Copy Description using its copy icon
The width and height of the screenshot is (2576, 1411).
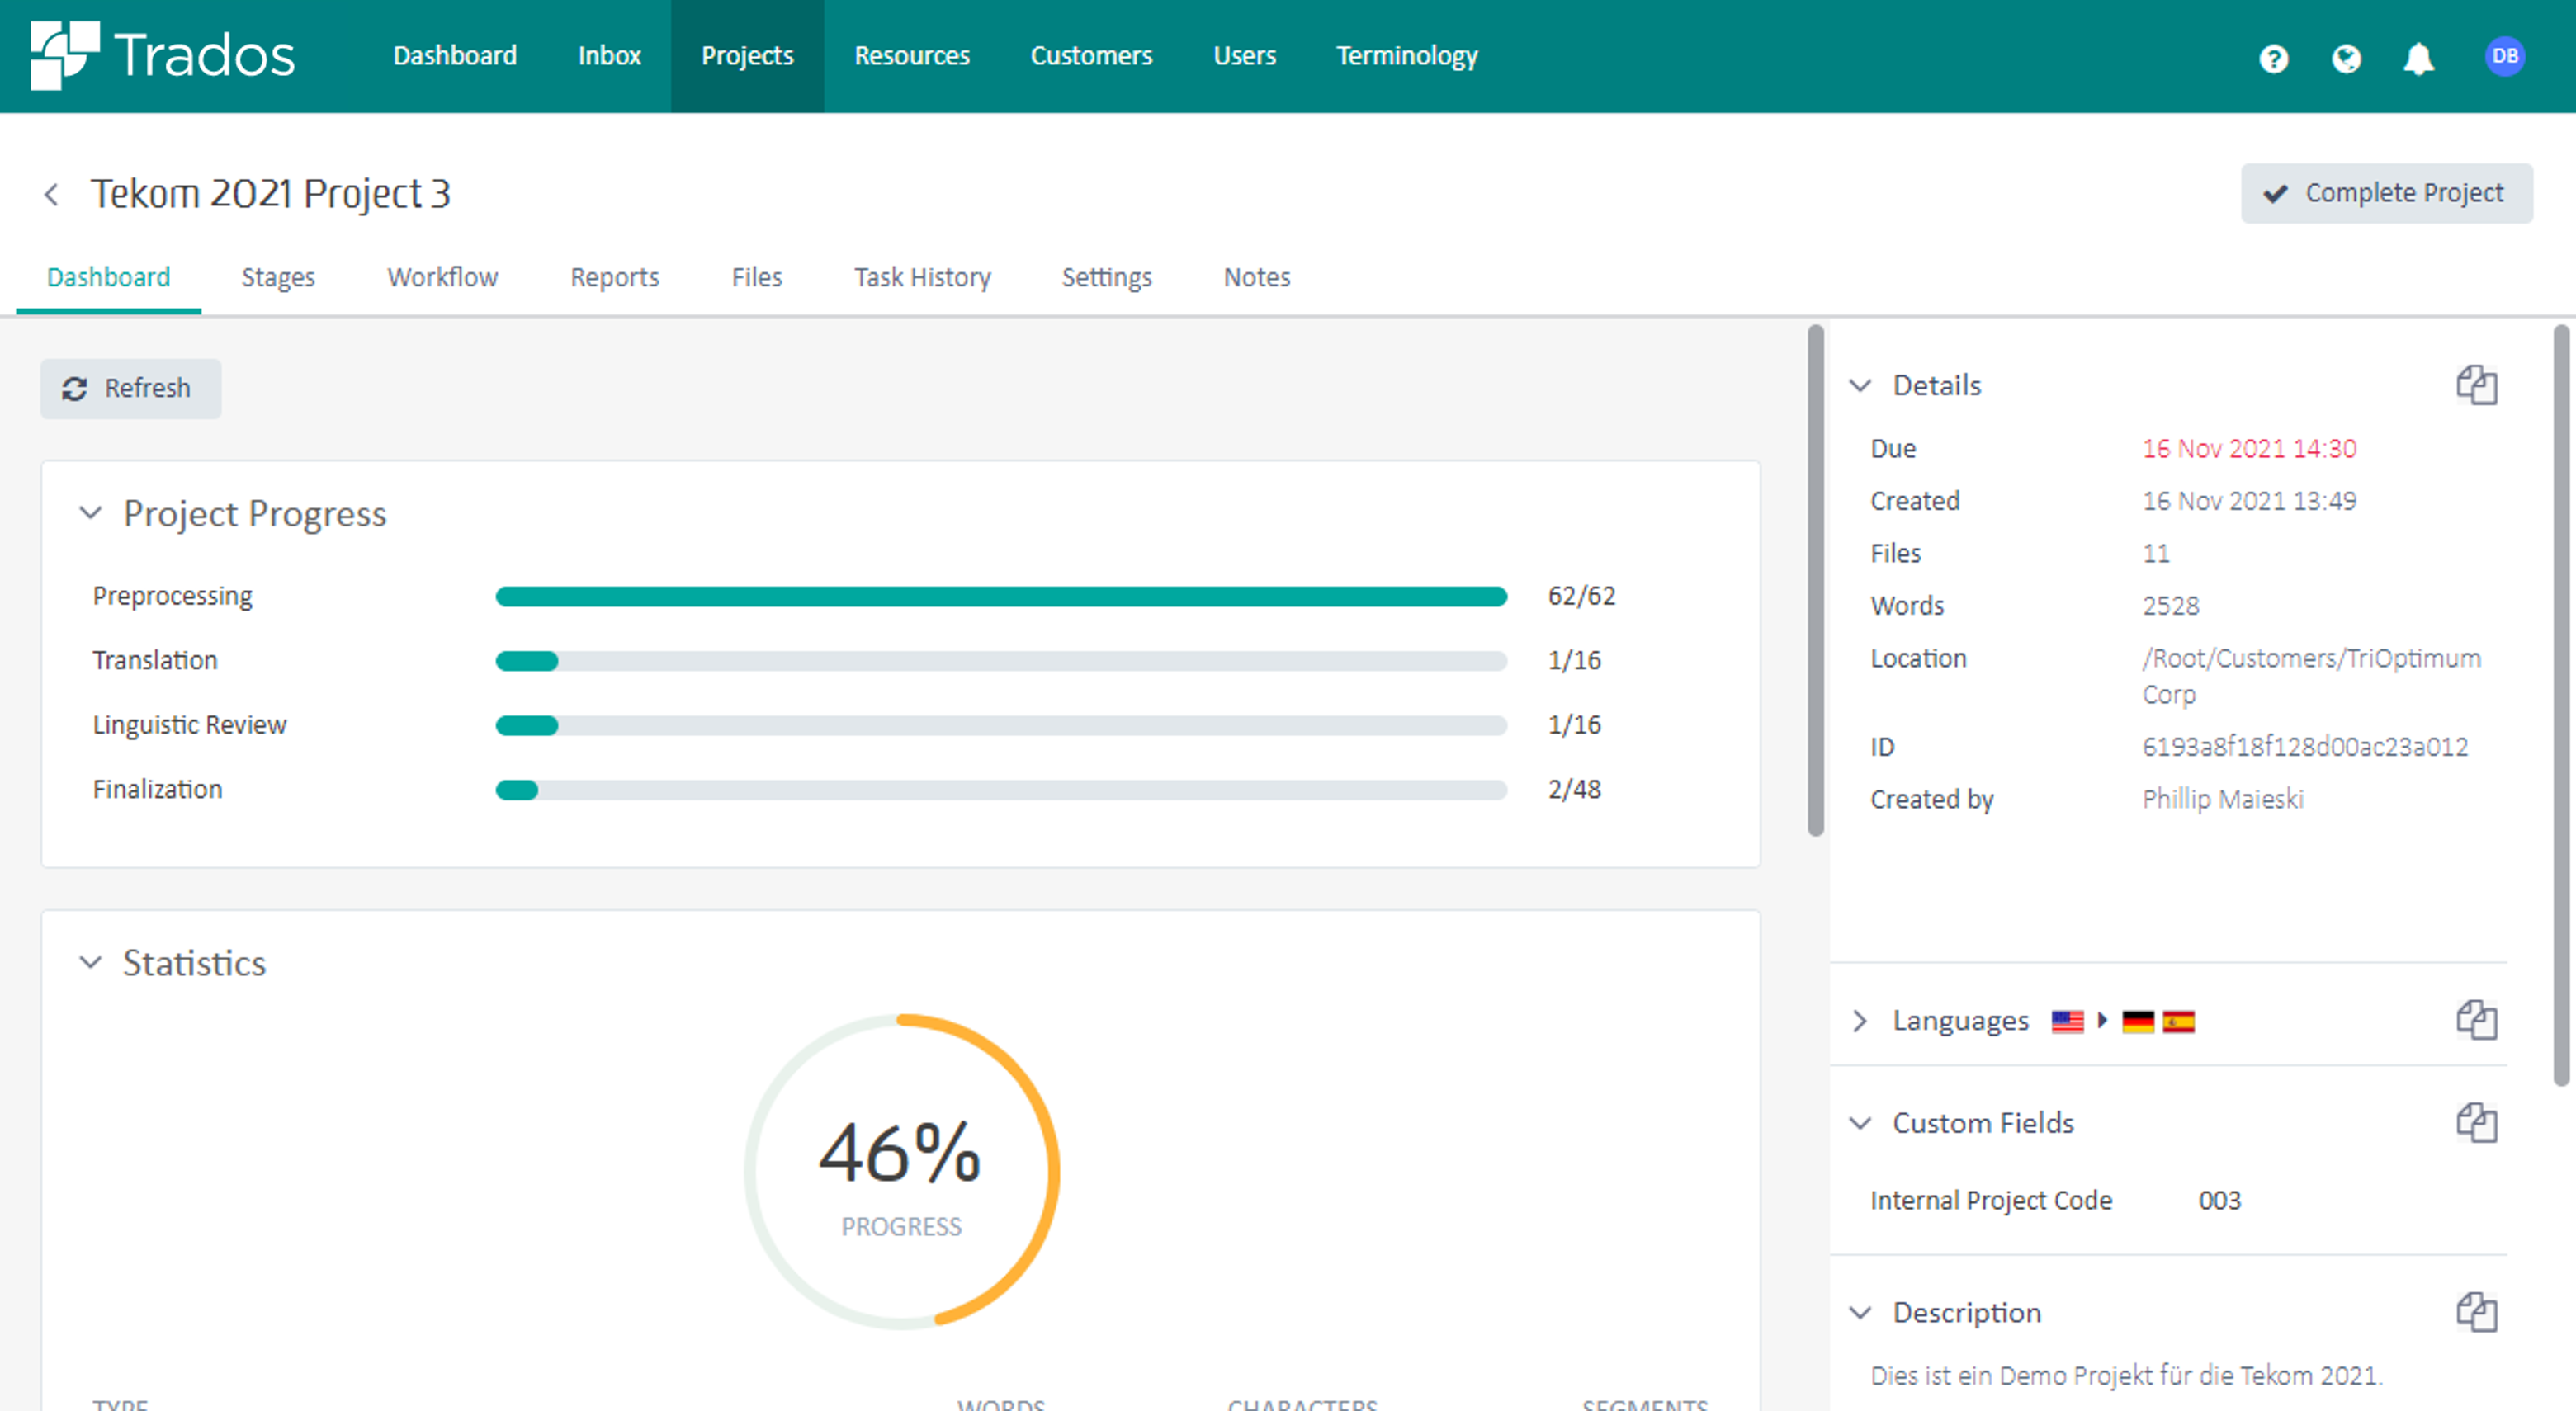click(x=2476, y=1311)
